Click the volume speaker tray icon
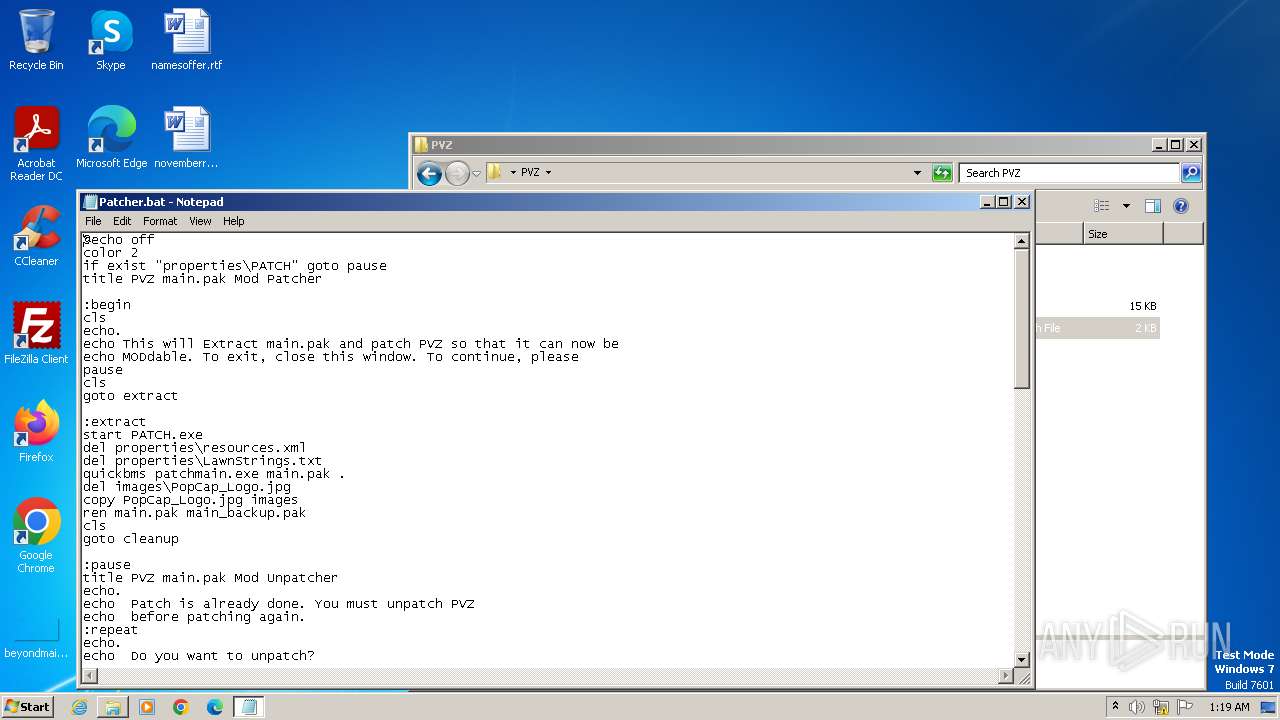 [x=1137, y=707]
